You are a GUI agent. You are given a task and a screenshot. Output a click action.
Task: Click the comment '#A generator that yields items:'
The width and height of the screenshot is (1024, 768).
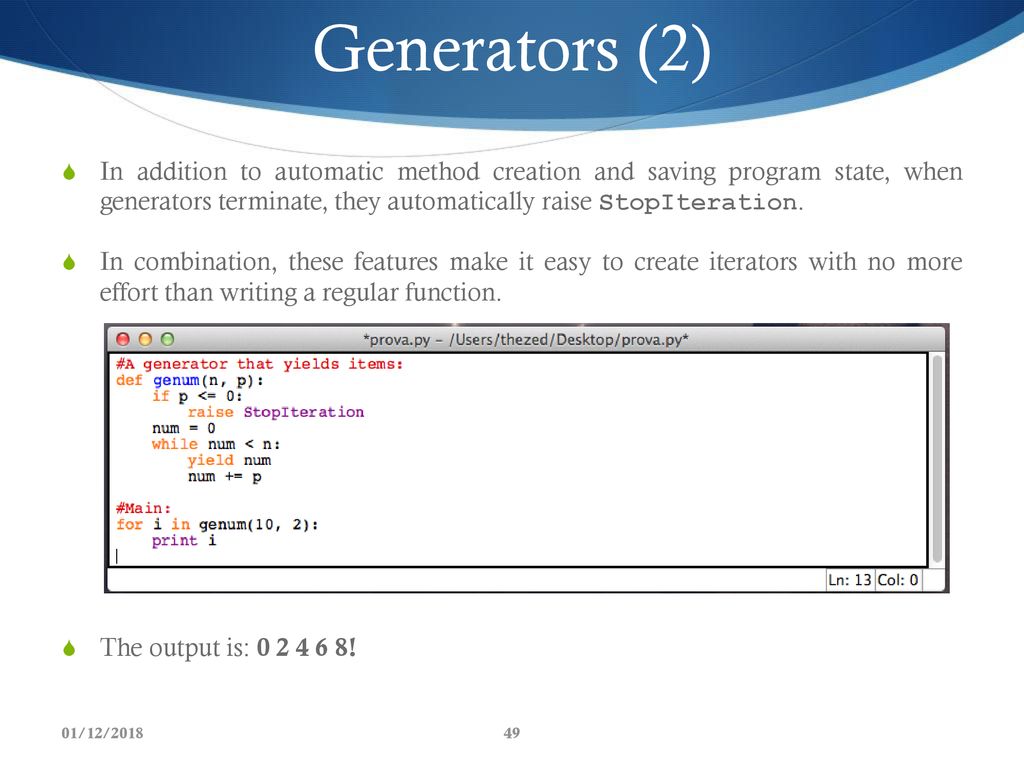point(259,364)
